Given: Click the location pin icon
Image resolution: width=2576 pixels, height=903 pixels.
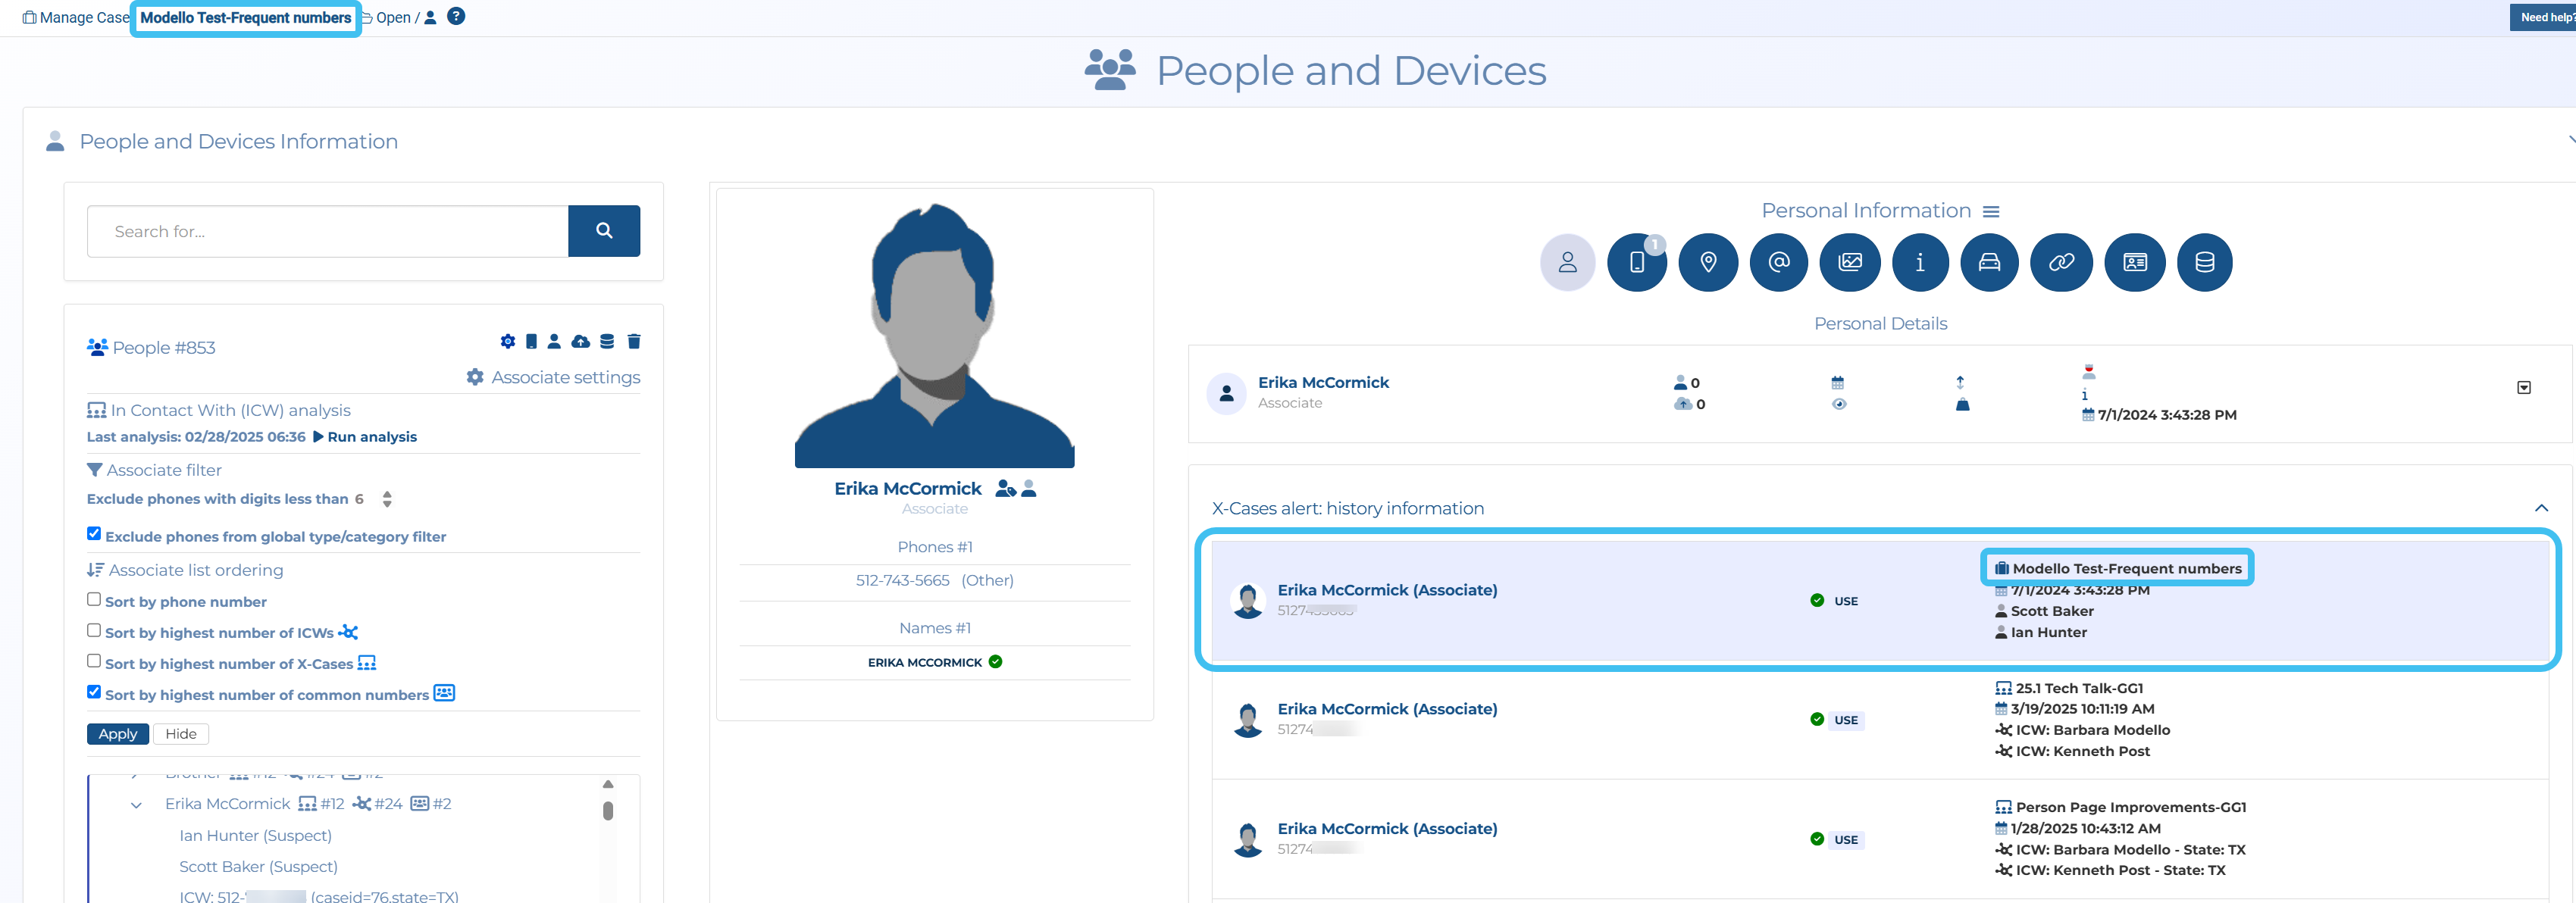Looking at the screenshot, I should click(x=1708, y=263).
